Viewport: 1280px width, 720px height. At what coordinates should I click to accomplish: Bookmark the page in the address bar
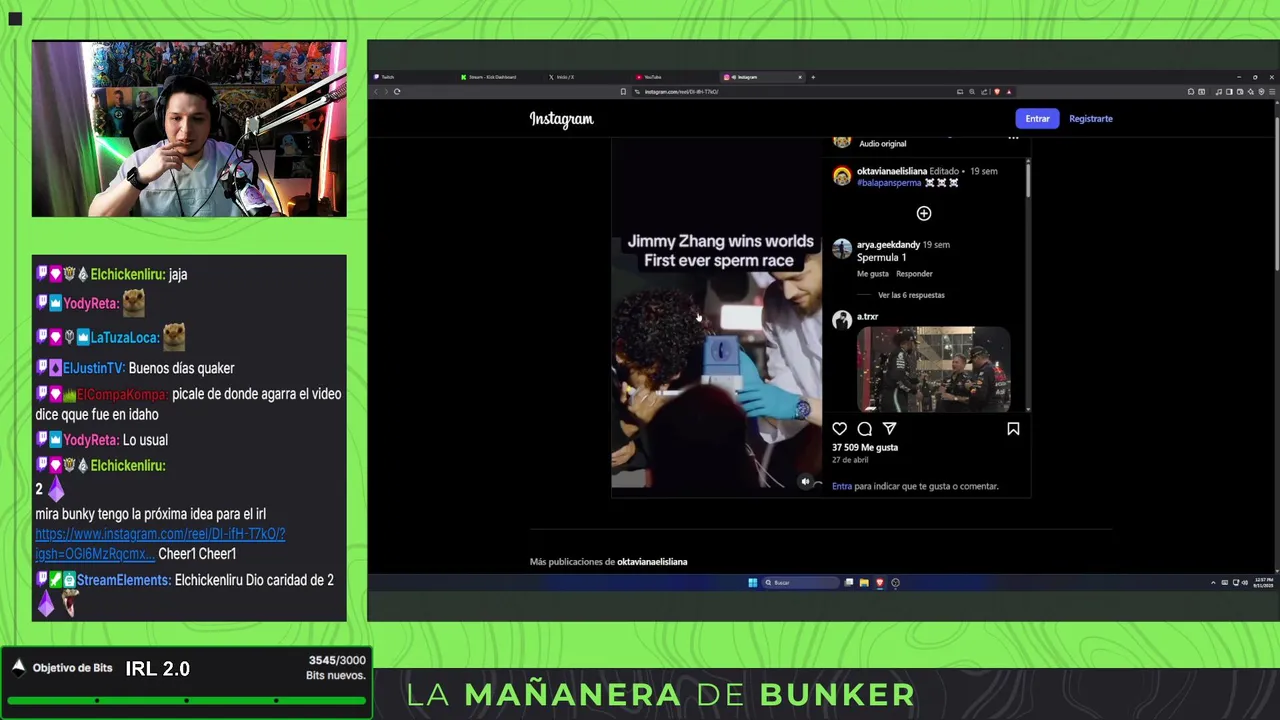pyautogui.click(x=623, y=92)
